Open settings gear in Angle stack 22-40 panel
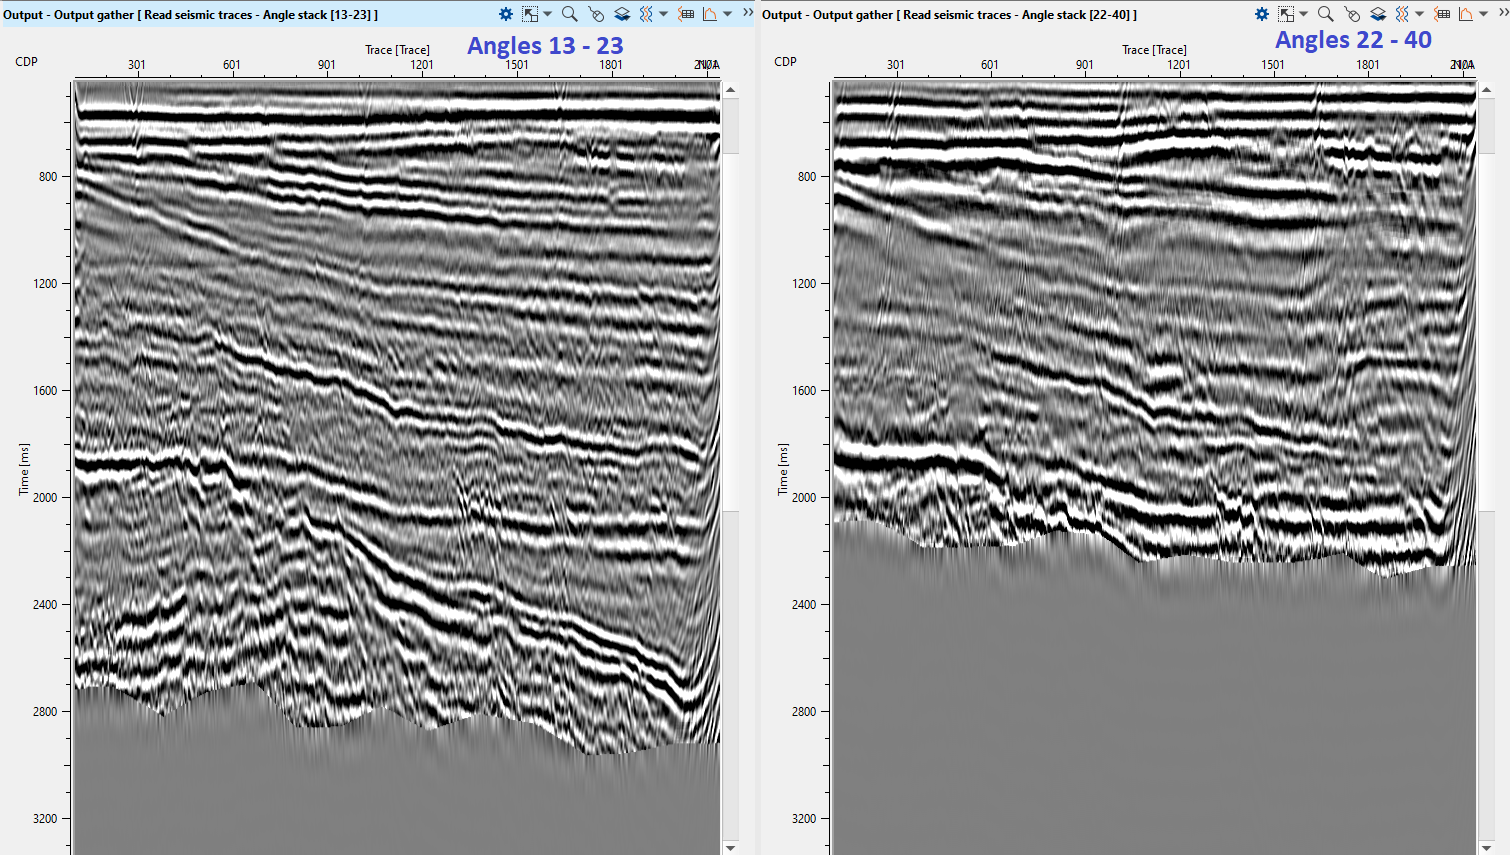1510x855 pixels. click(x=1262, y=14)
